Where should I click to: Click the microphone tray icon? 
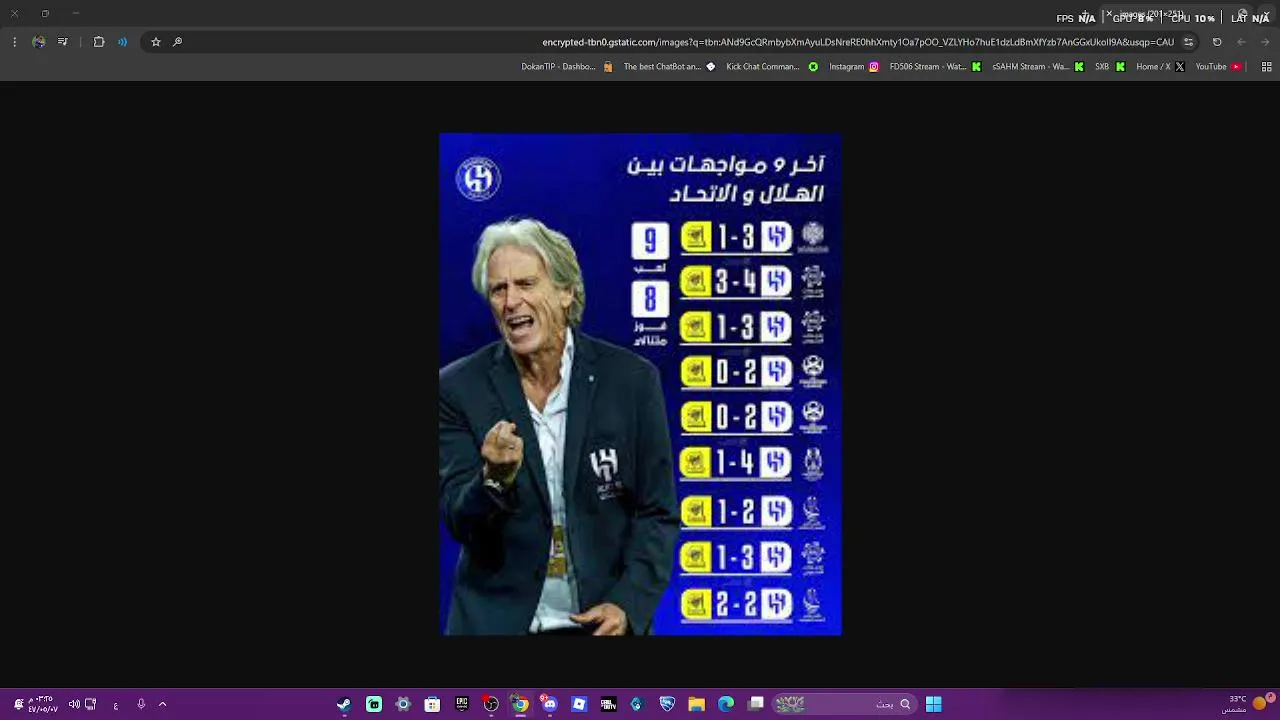141,704
